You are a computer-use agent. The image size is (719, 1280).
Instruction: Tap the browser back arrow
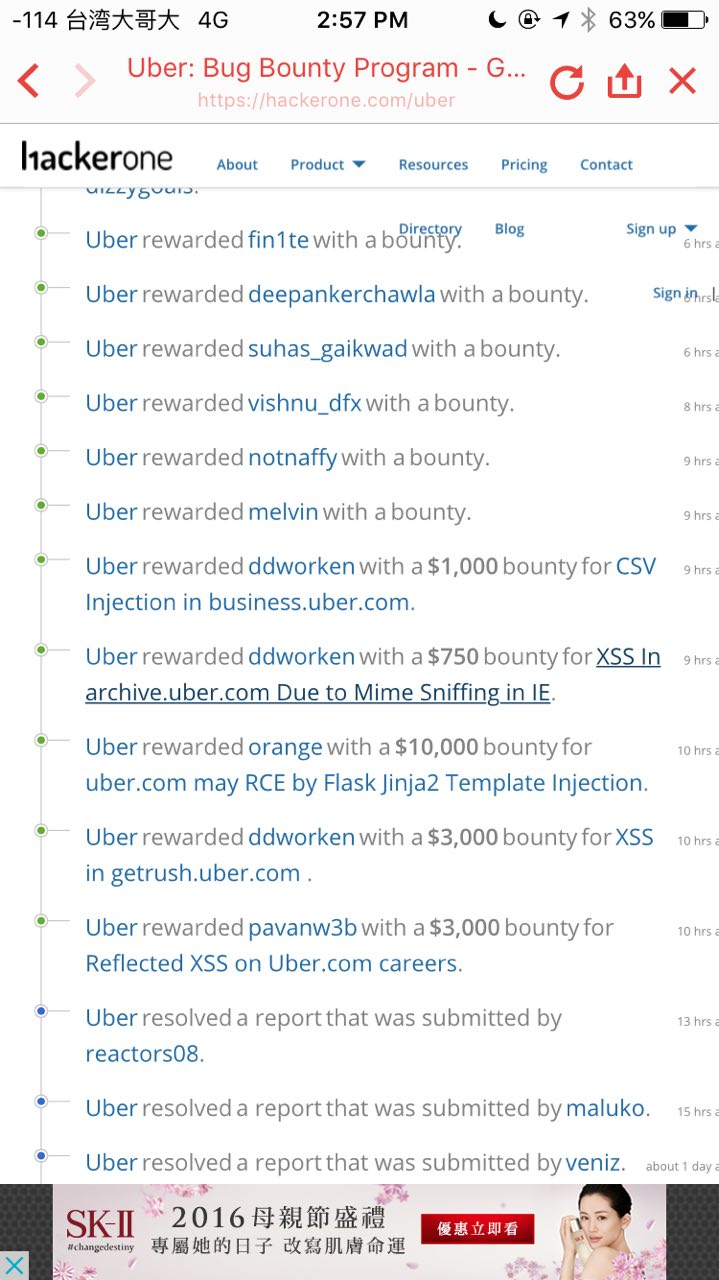pyautogui.click(x=28, y=81)
